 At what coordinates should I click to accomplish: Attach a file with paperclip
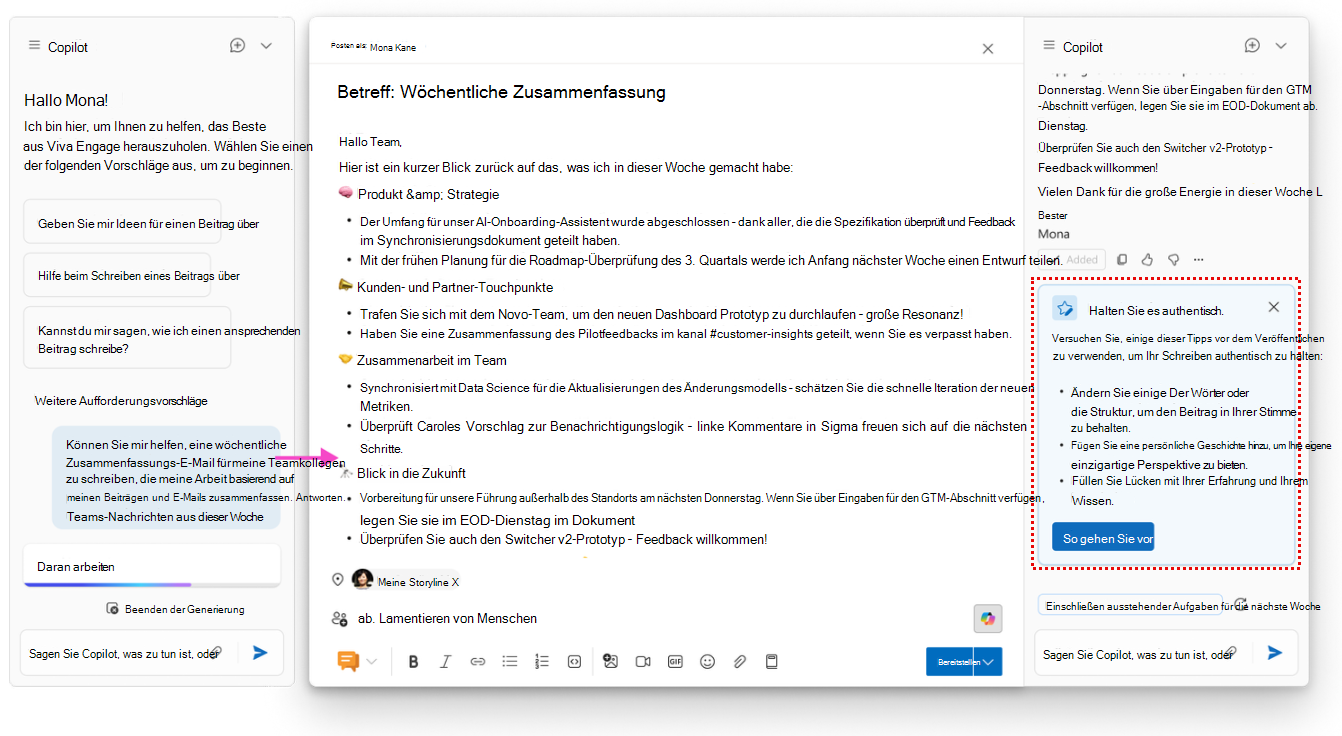(739, 661)
